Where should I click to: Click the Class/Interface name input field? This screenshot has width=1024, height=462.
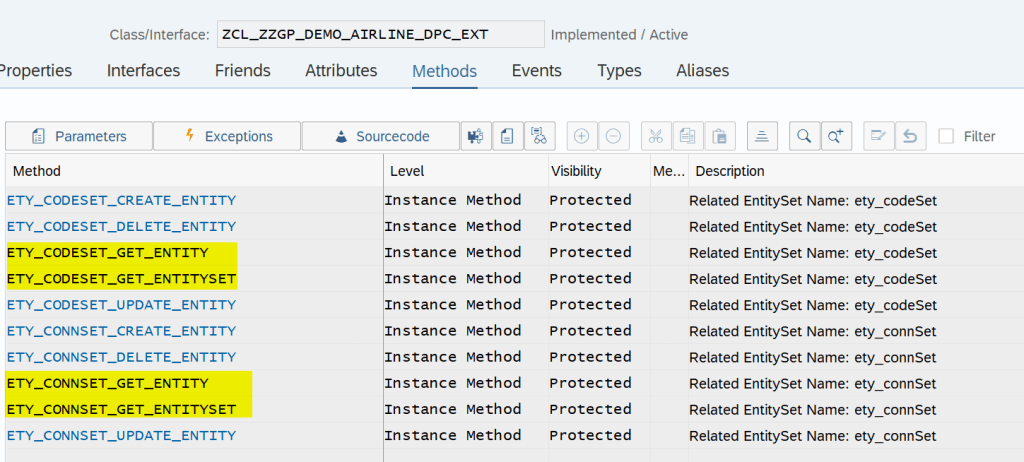tap(380, 34)
